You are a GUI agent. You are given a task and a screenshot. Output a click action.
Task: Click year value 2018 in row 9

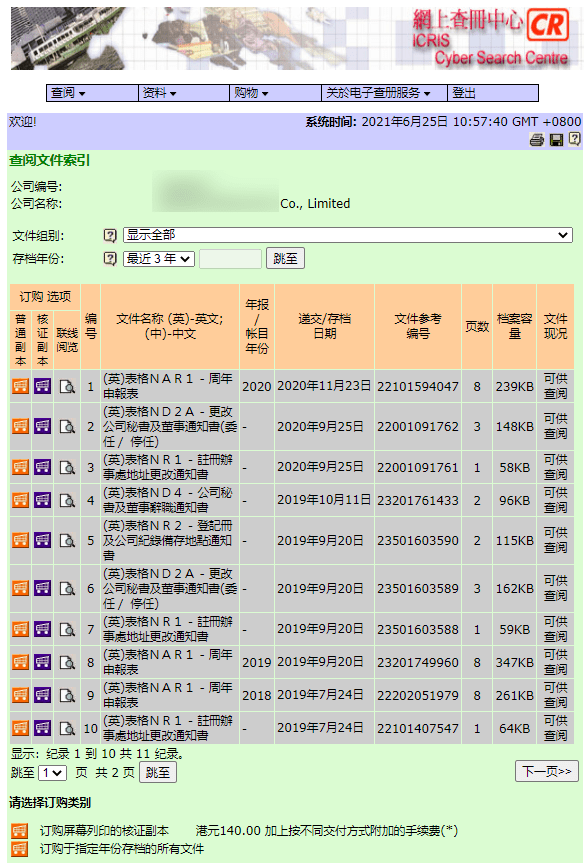(257, 696)
